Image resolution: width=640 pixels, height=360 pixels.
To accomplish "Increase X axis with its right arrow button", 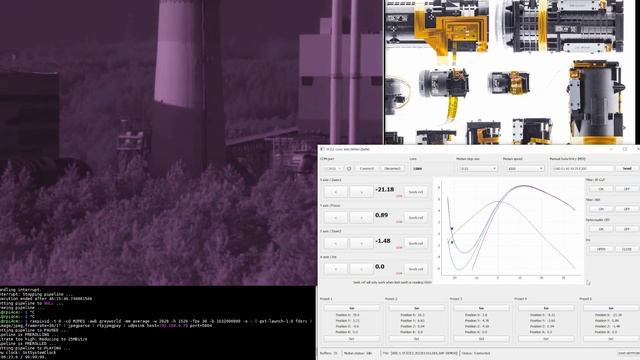I will [361, 192].
